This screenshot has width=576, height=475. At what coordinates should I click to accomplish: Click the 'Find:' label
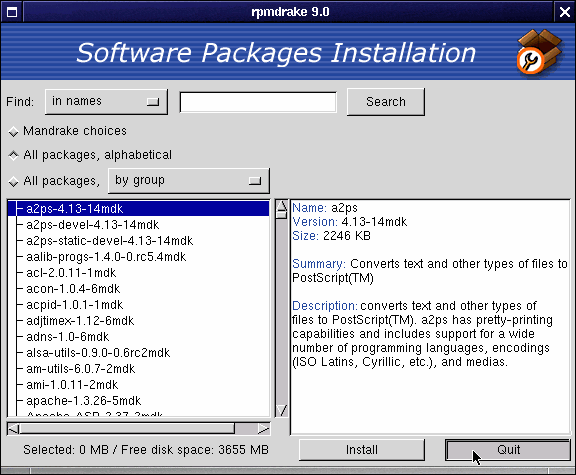pos(20,102)
